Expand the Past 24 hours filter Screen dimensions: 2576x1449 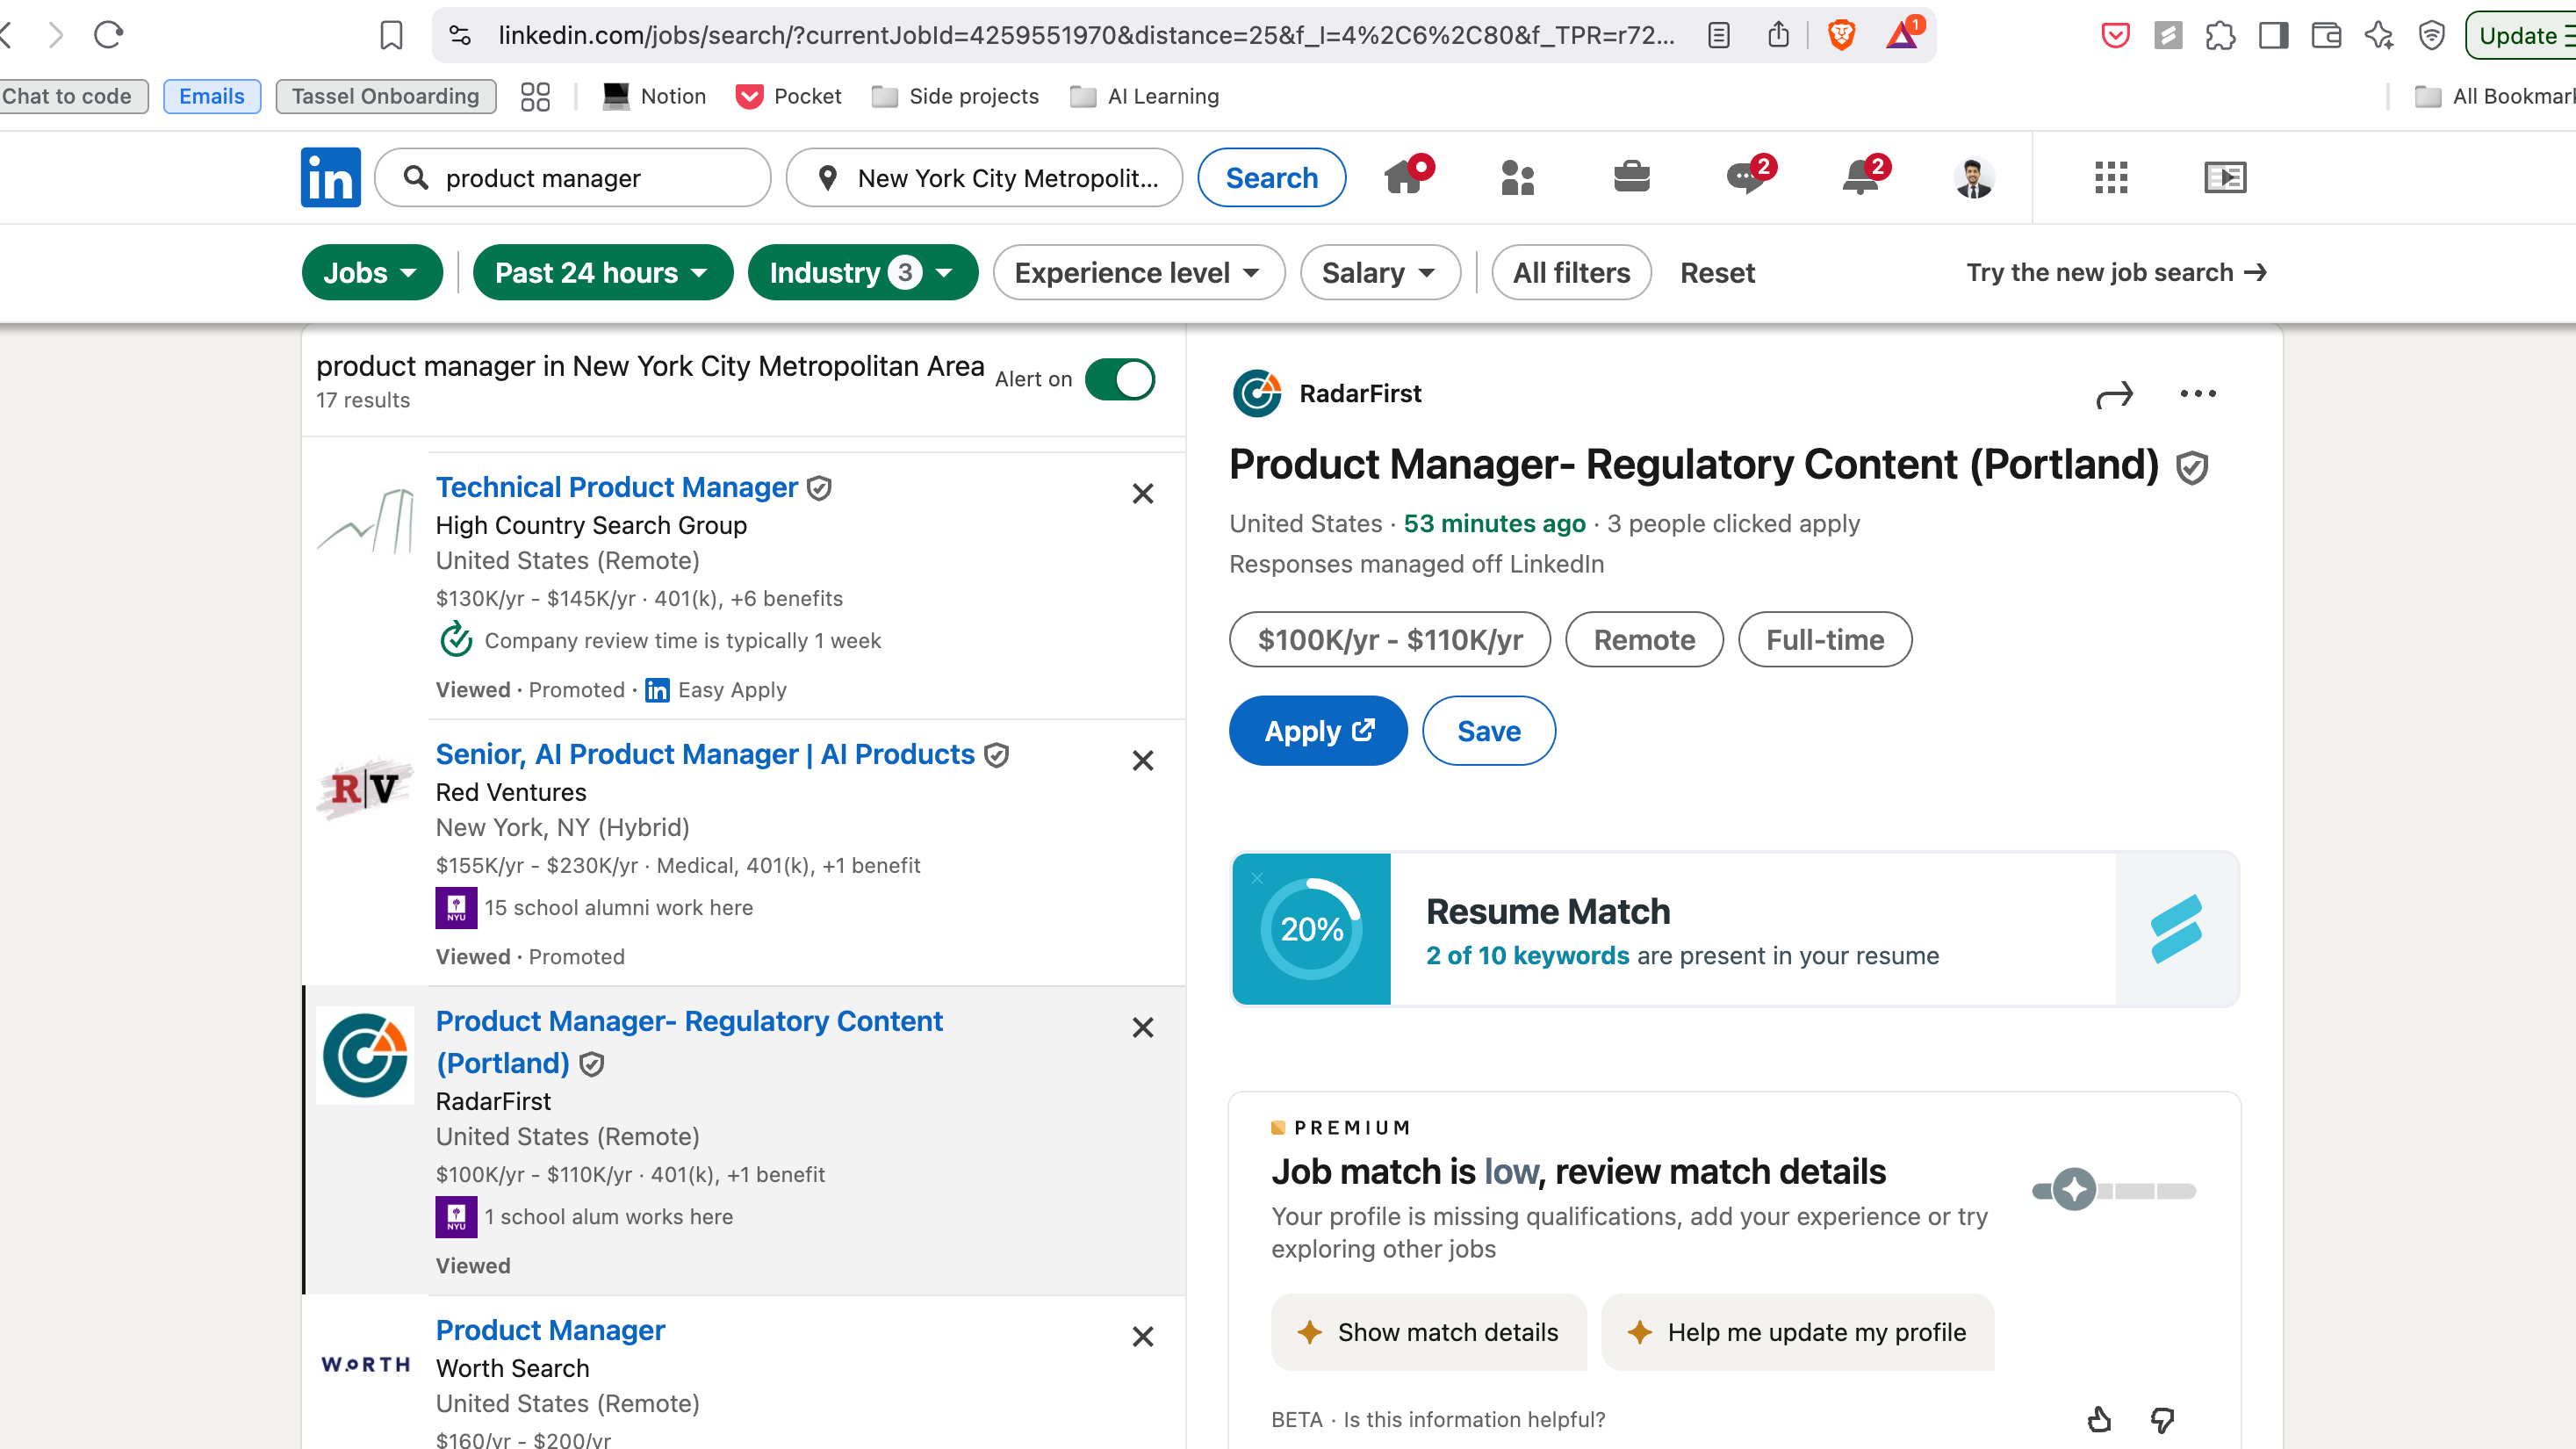602,272
